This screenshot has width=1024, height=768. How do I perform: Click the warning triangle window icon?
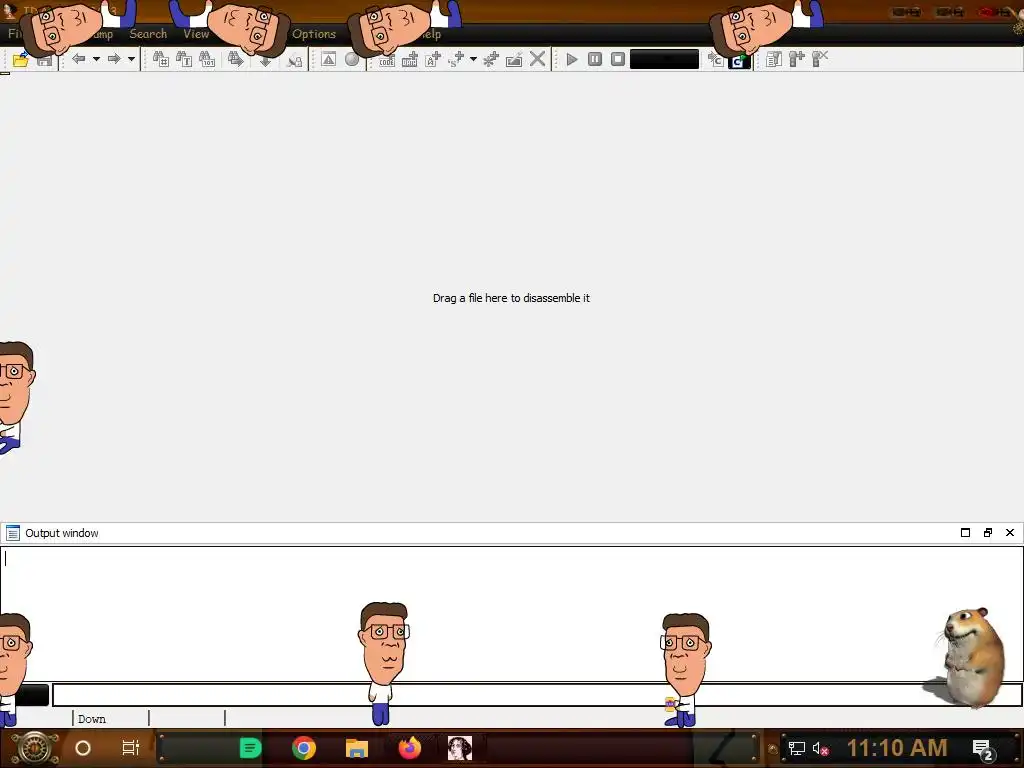[328, 59]
